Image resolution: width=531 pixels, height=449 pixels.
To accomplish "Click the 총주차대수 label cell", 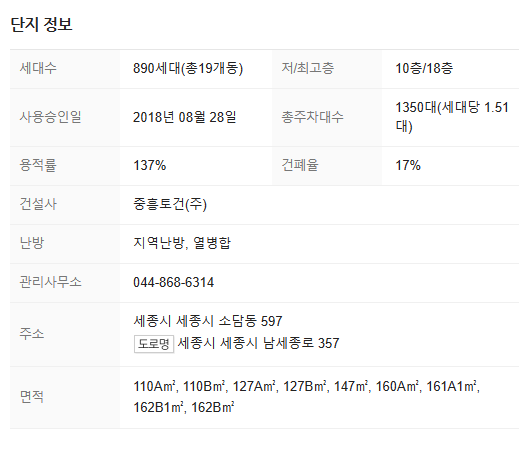I will click(x=327, y=117).
